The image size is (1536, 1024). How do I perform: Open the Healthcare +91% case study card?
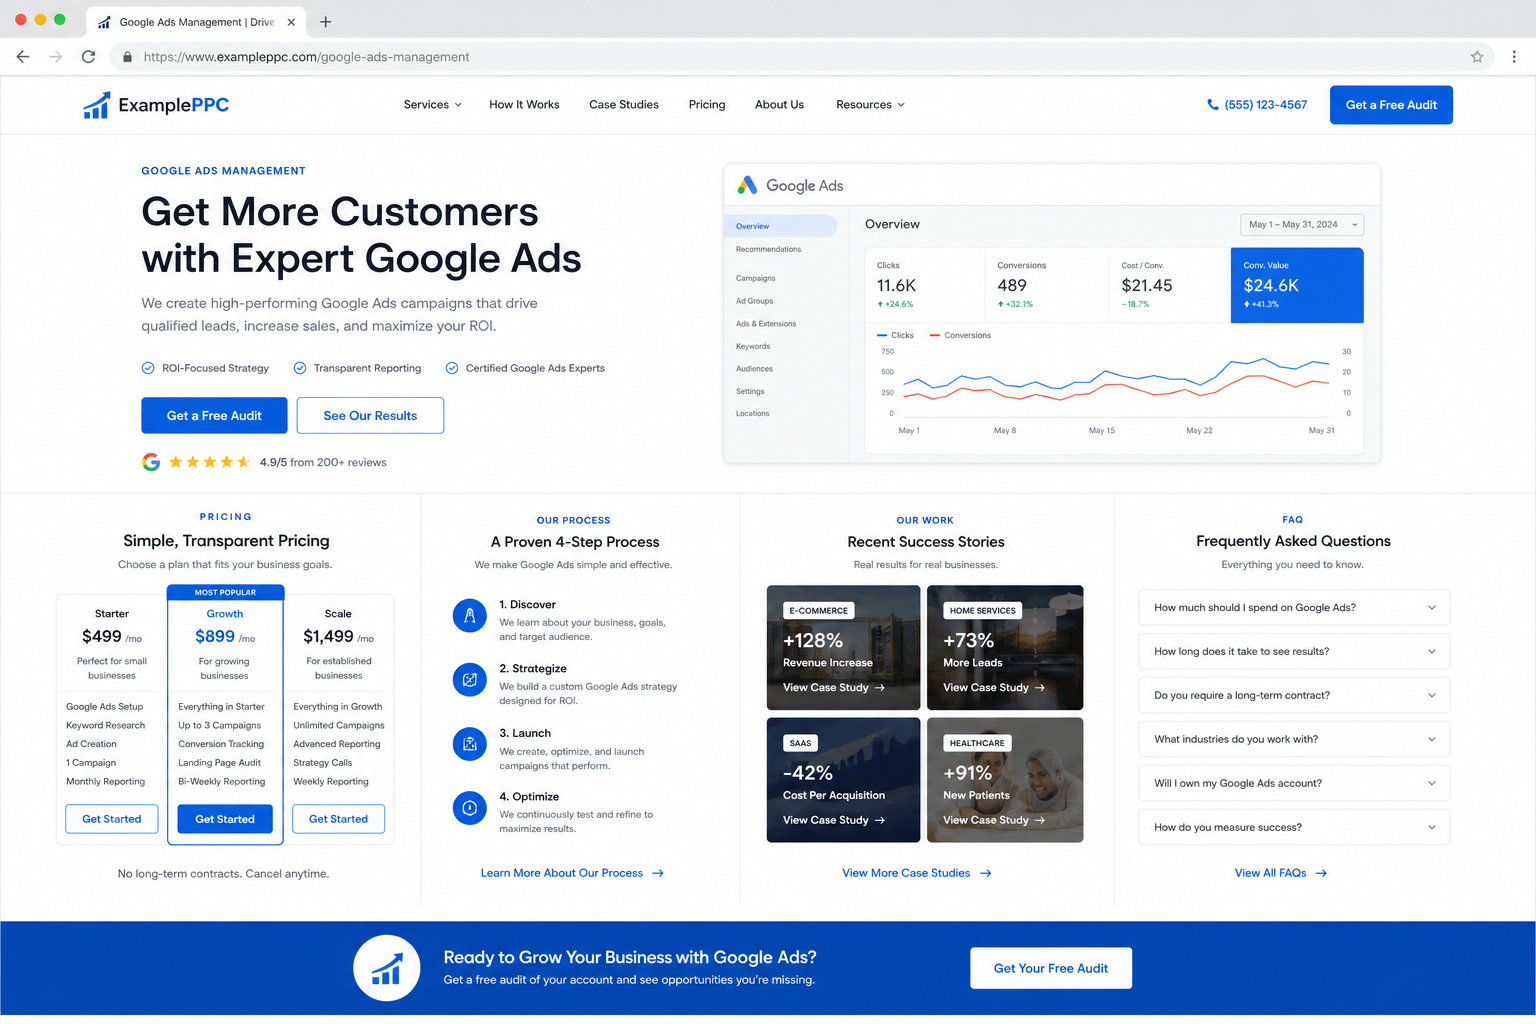tap(1005, 780)
